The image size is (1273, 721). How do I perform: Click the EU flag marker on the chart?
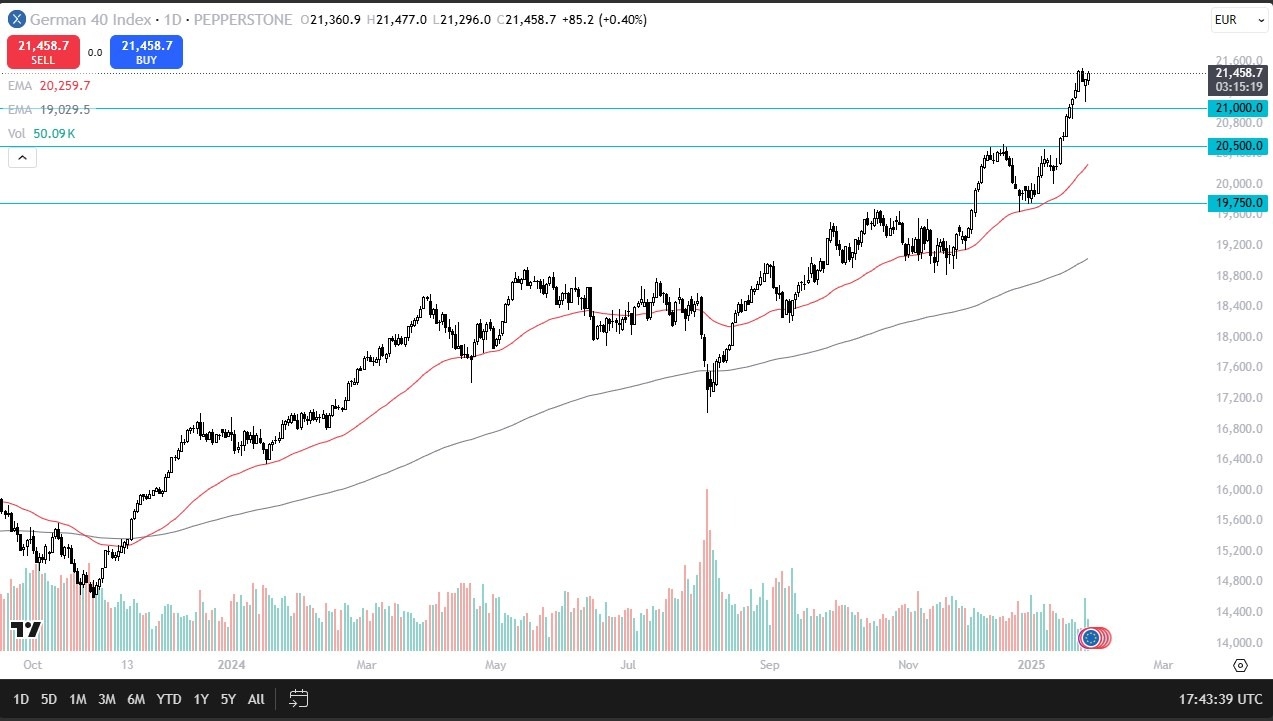click(1090, 638)
